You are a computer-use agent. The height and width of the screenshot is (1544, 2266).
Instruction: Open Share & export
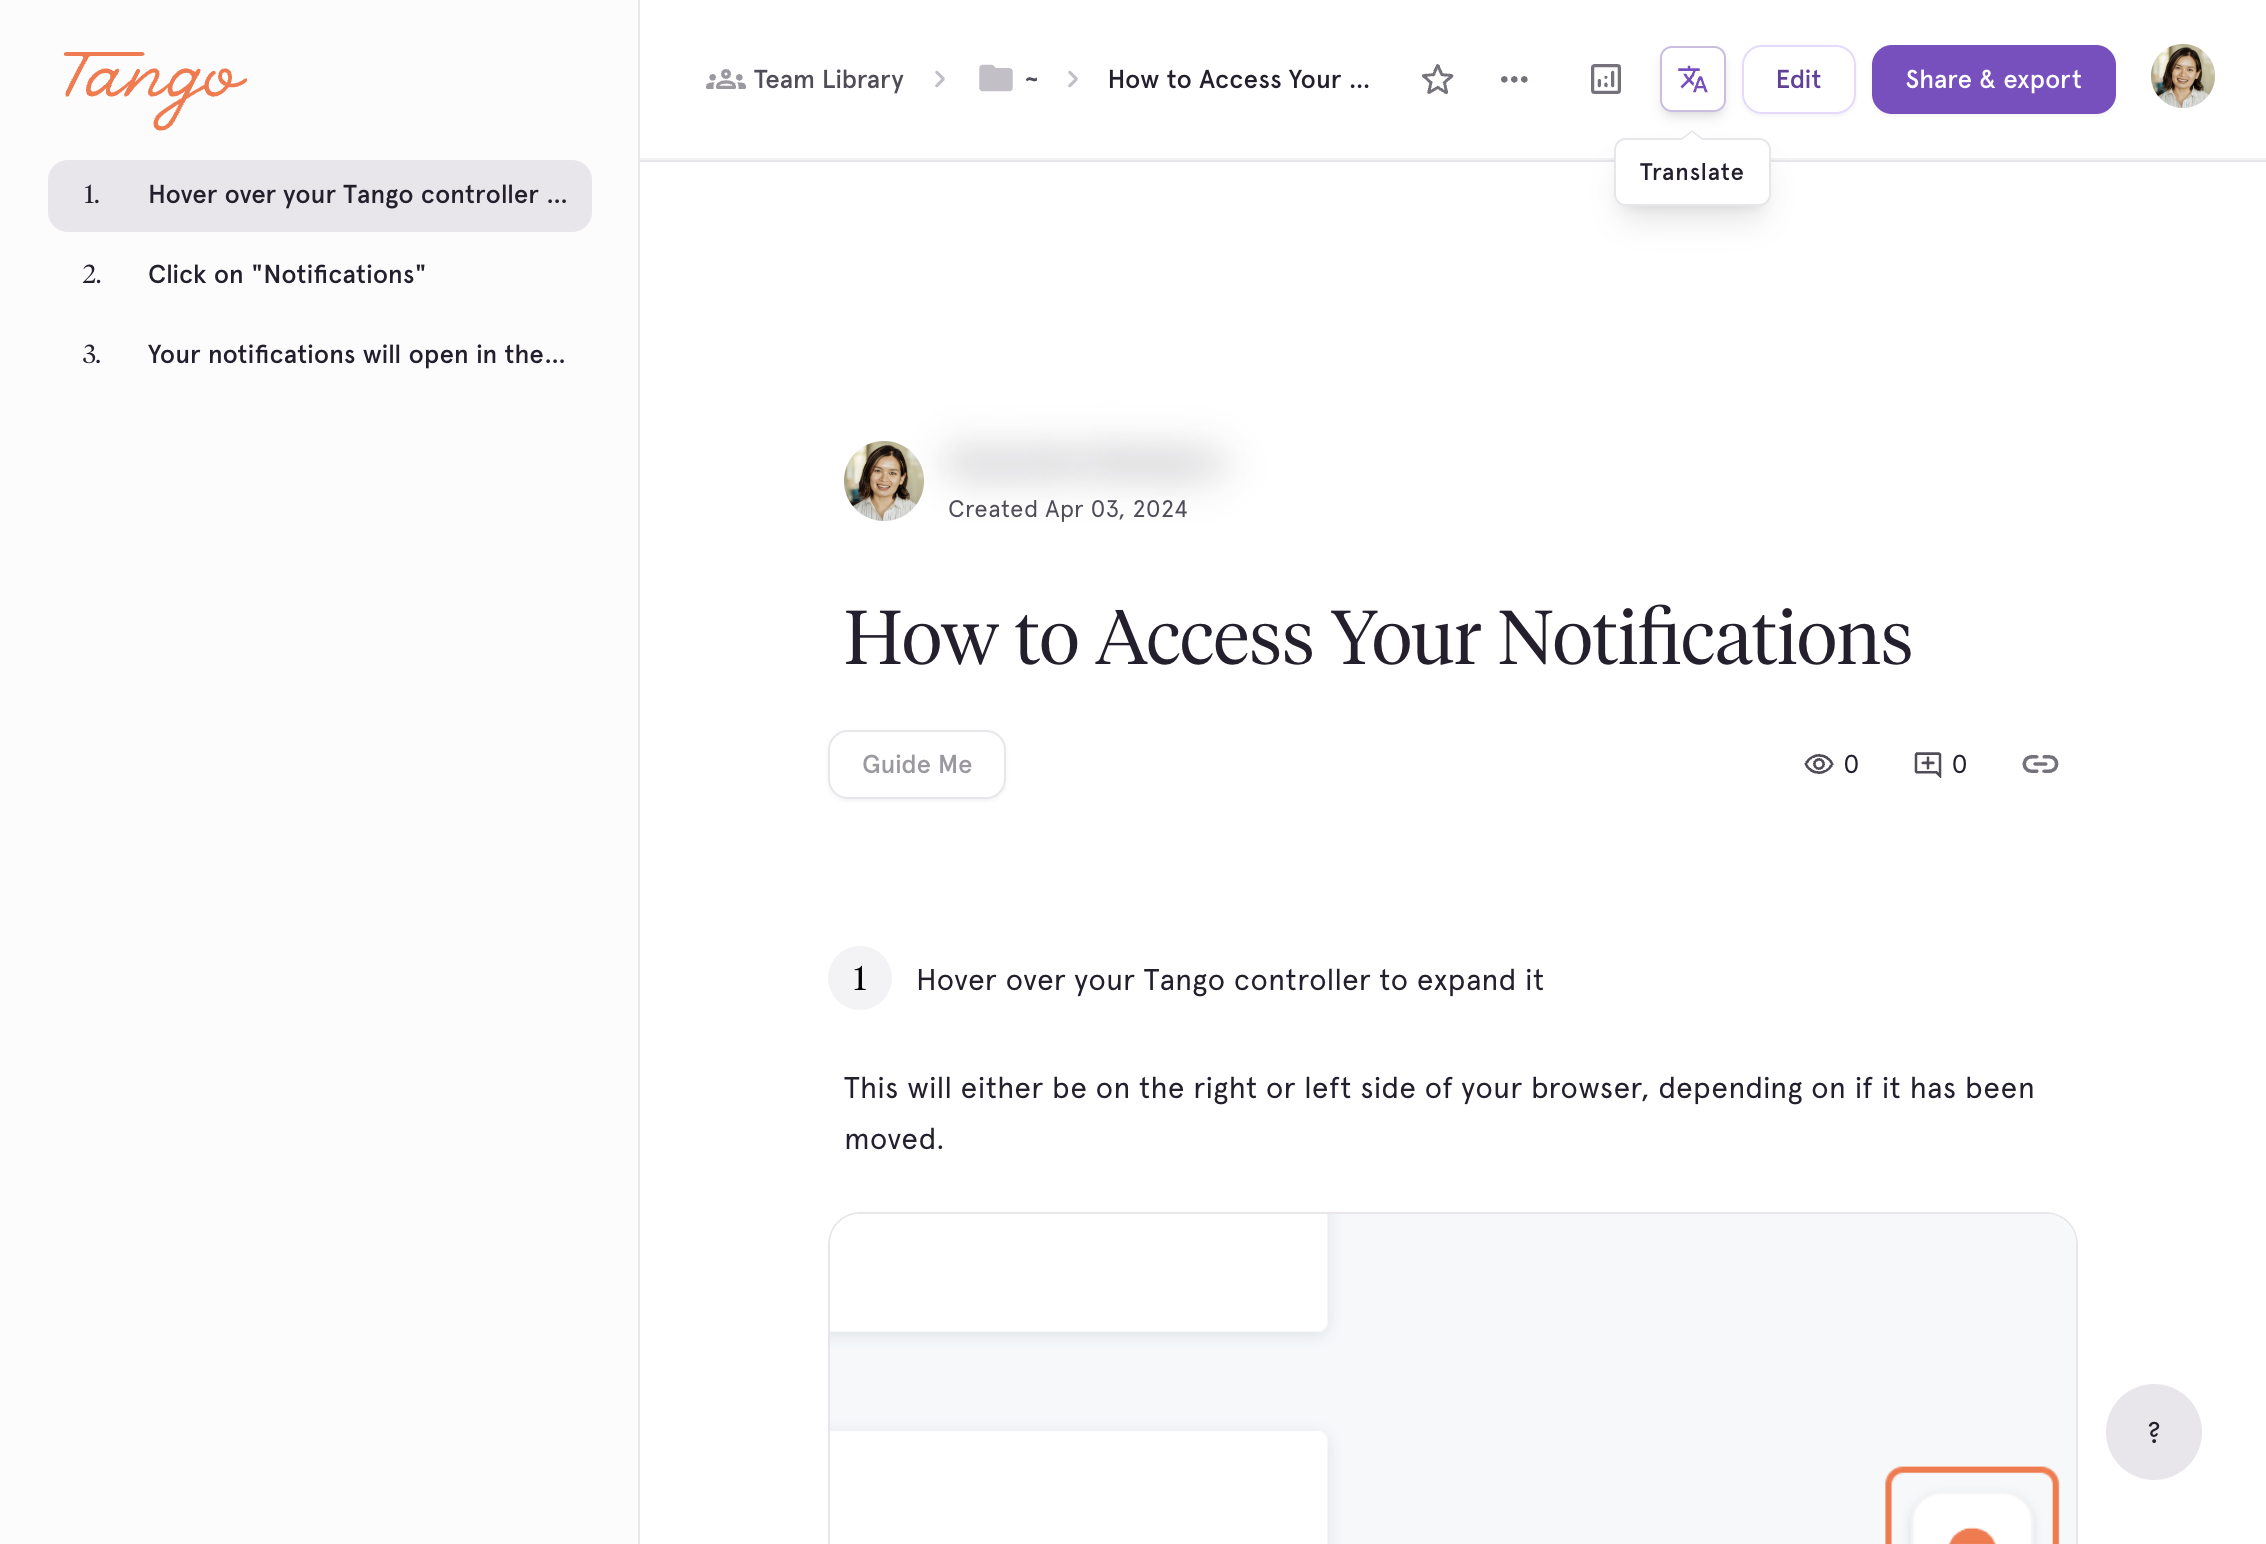point(1993,79)
